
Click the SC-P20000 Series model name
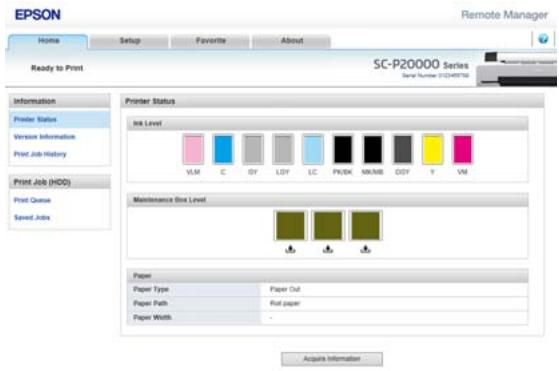point(421,65)
